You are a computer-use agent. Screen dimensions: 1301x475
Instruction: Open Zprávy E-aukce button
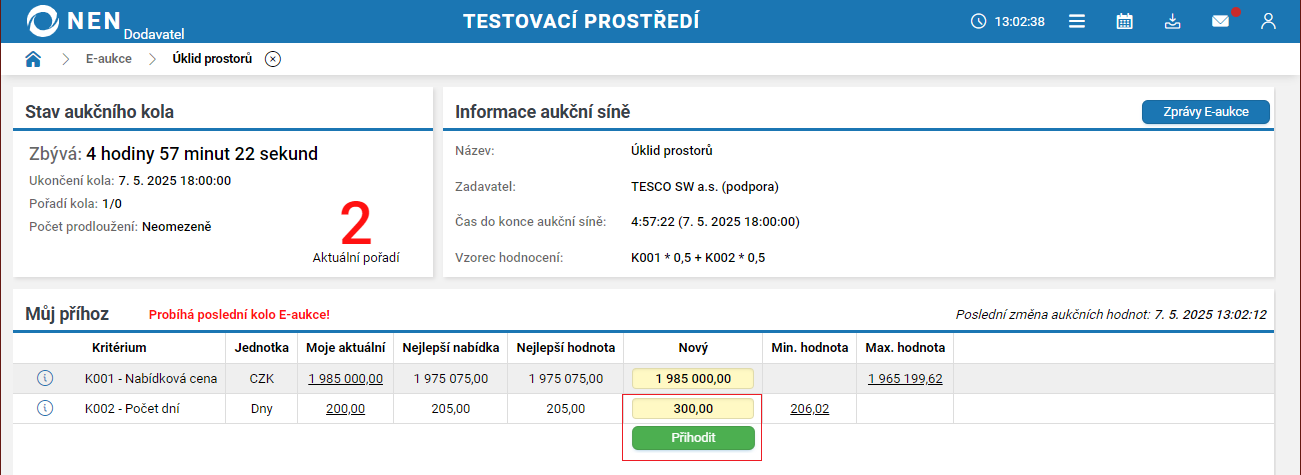coord(1205,112)
